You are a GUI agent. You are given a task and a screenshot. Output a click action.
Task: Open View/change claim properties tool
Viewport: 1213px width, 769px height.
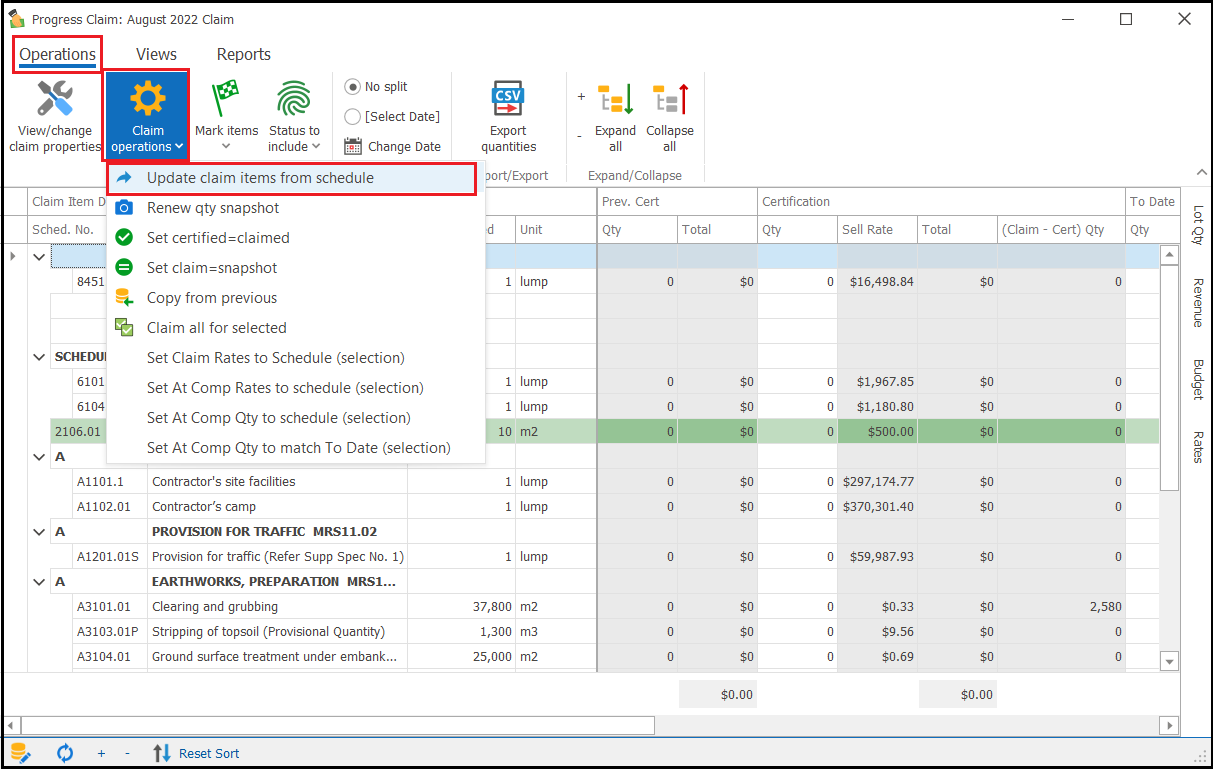55,117
